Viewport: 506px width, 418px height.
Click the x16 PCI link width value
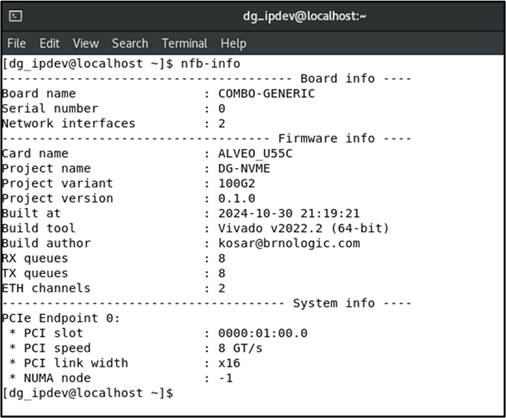[x=229, y=363]
